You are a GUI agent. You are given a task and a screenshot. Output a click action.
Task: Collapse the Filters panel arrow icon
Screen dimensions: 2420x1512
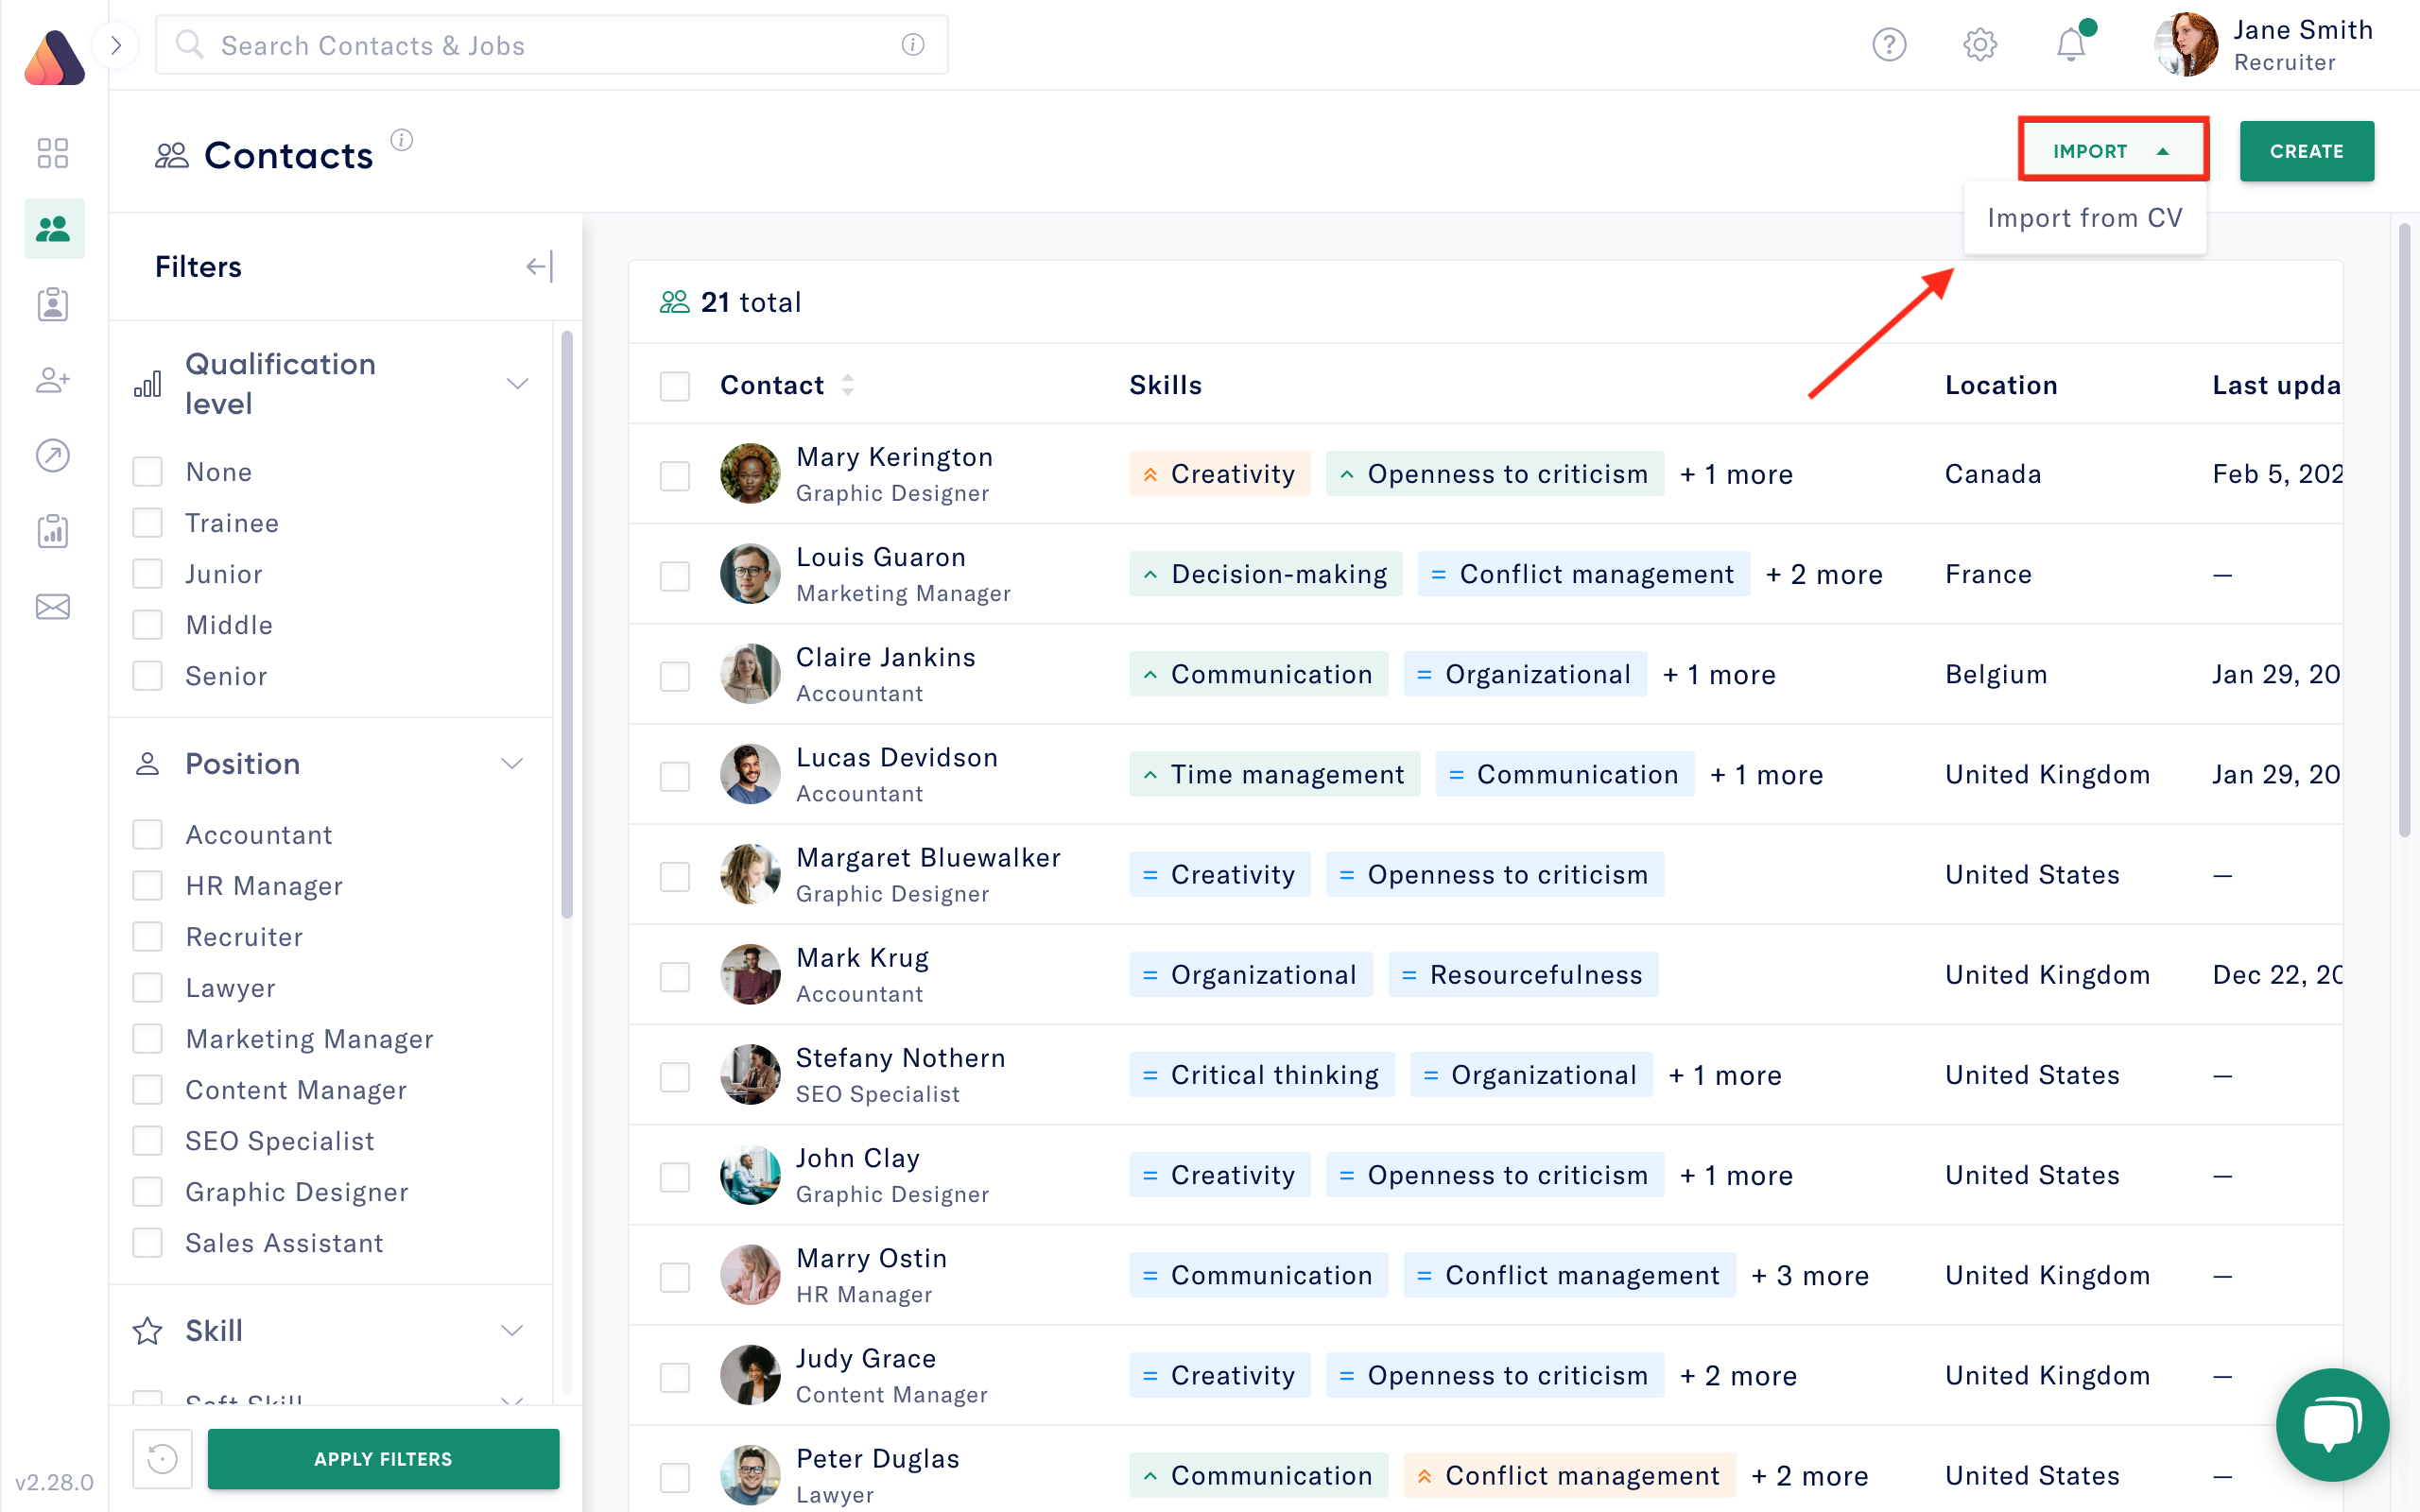[x=539, y=267]
